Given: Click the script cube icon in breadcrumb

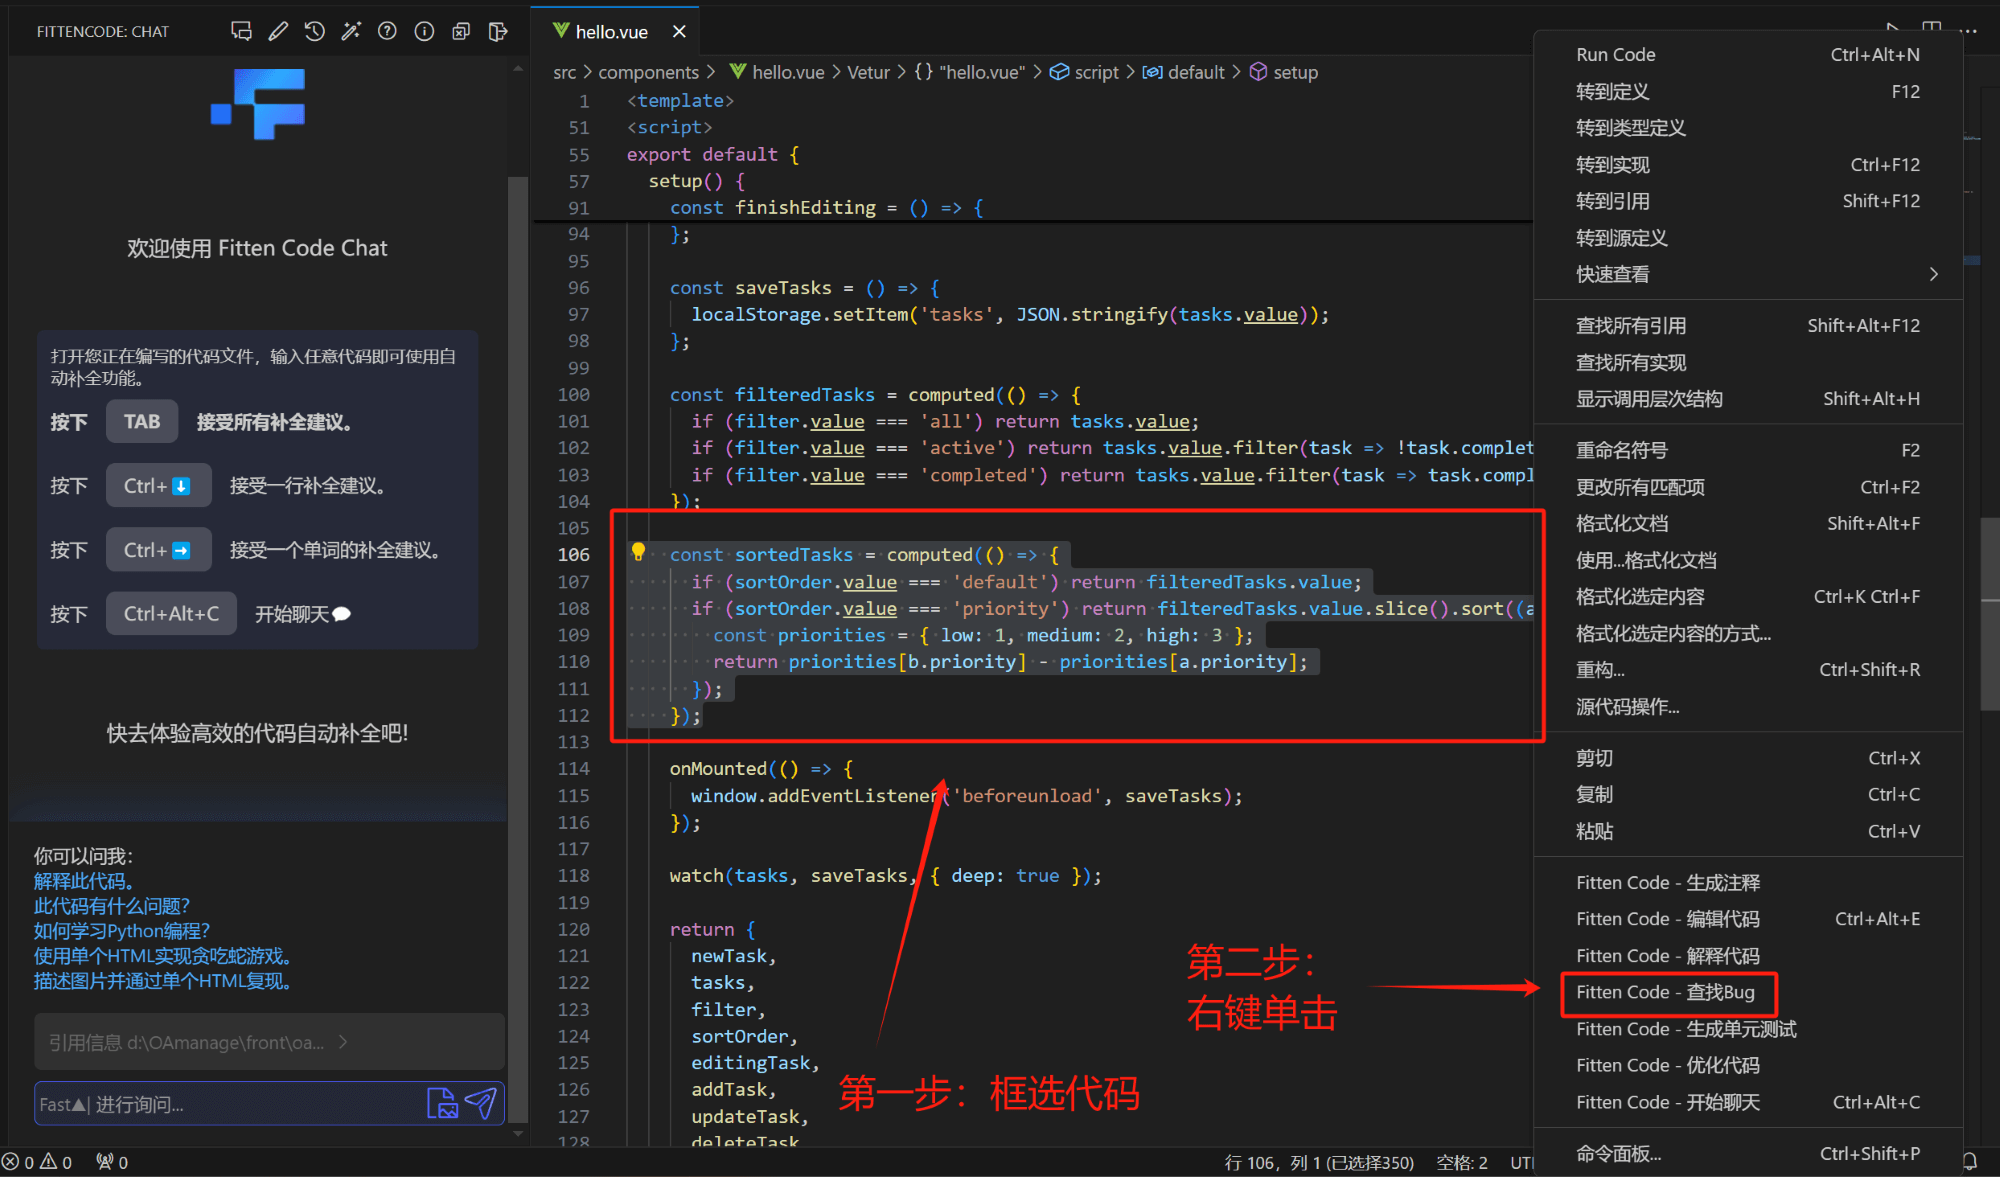Looking at the screenshot, I should coord(1059,71).
